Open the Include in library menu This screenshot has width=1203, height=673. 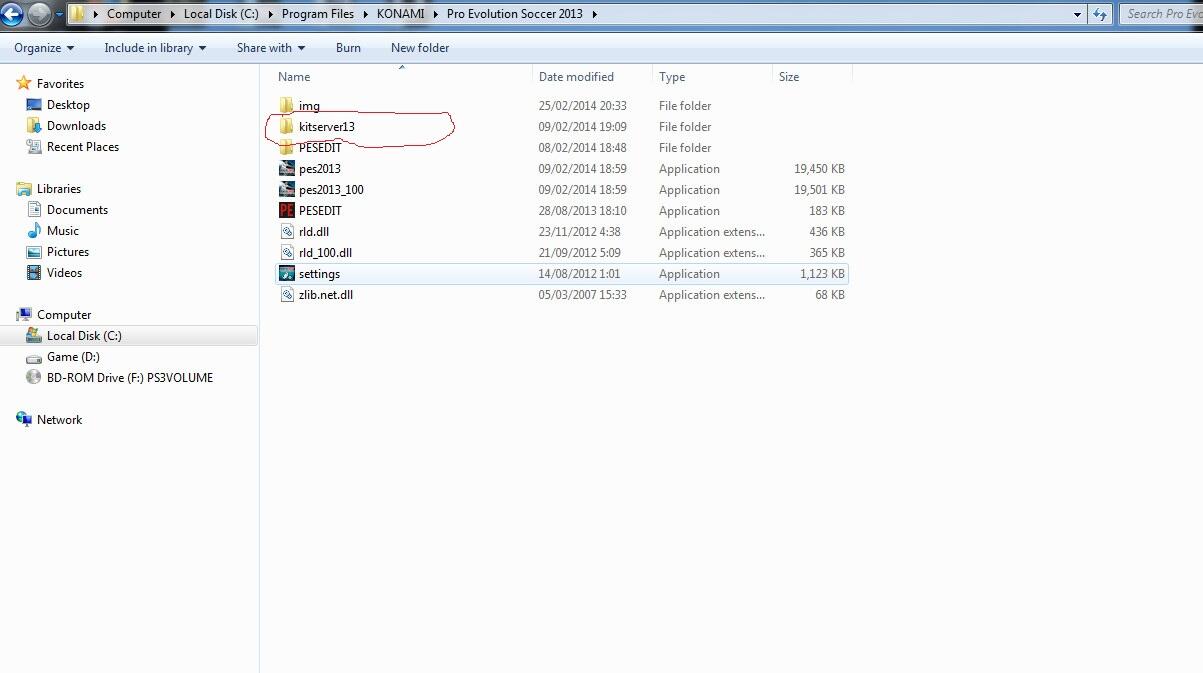[x=155, y=47]
